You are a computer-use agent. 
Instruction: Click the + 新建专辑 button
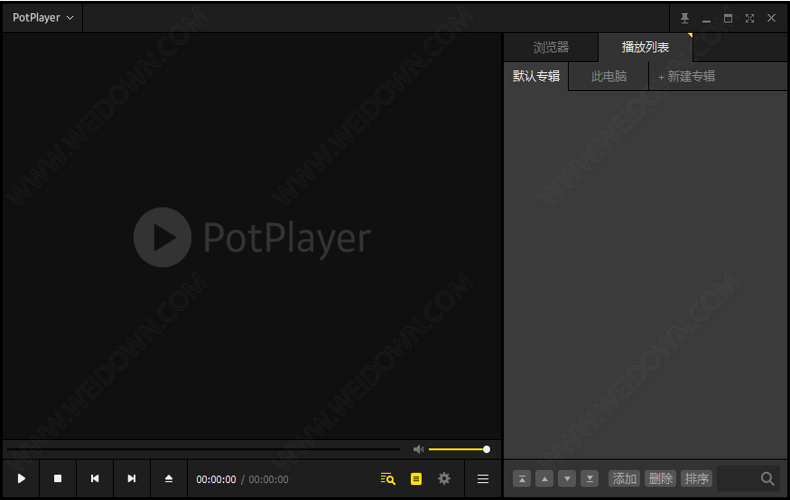(687, 76)
